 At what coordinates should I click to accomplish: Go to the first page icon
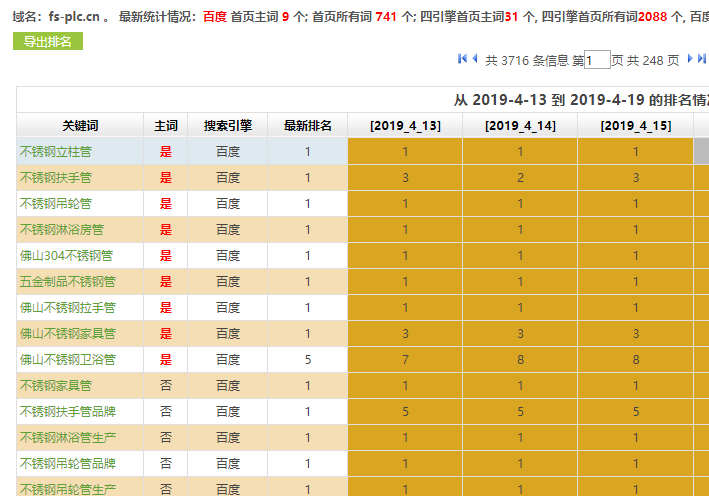462,60
